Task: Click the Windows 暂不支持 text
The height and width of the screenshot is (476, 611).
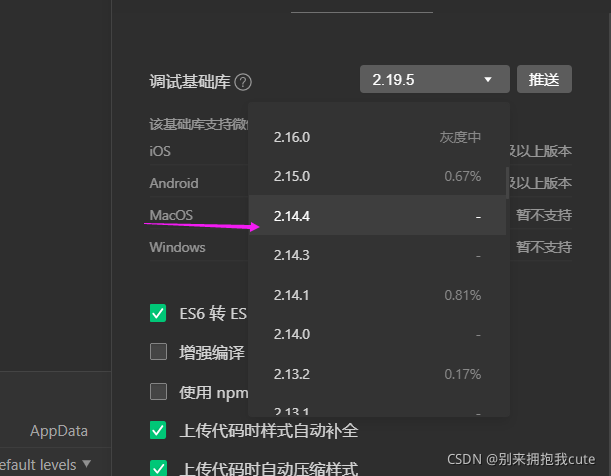Action: 544,247
